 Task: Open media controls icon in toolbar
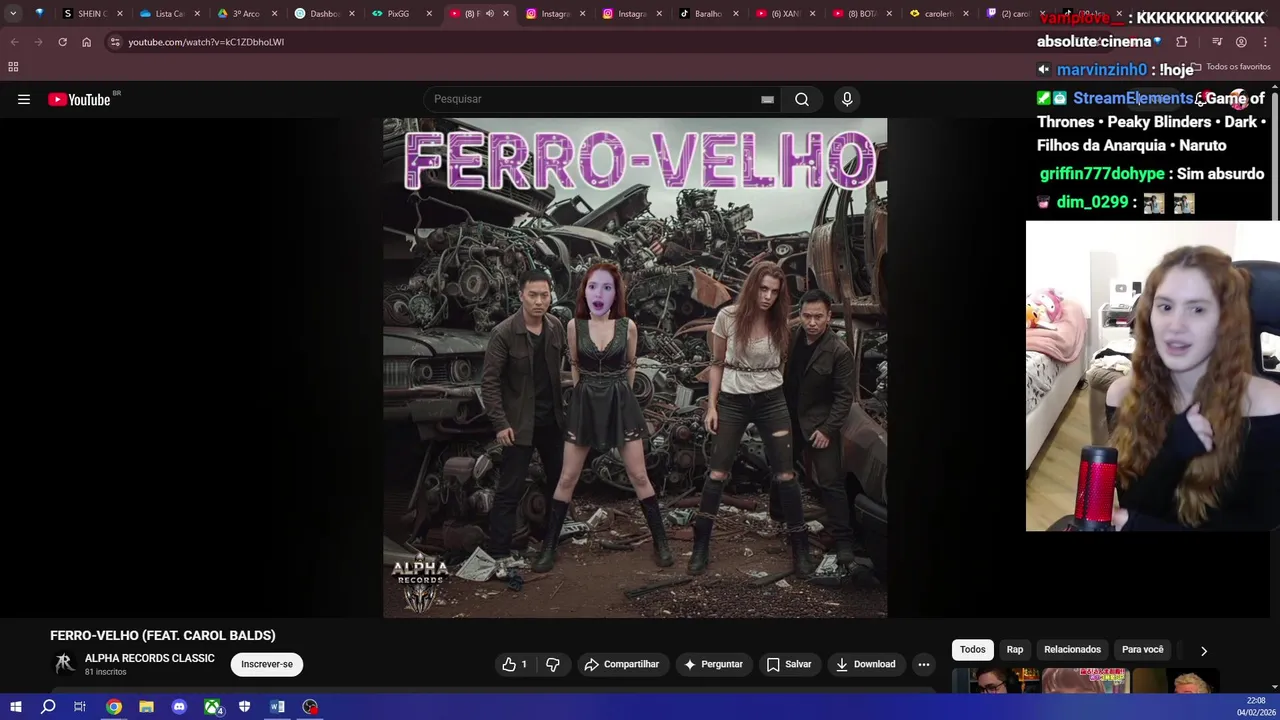pyautogui.click(x=1217, y=42)
